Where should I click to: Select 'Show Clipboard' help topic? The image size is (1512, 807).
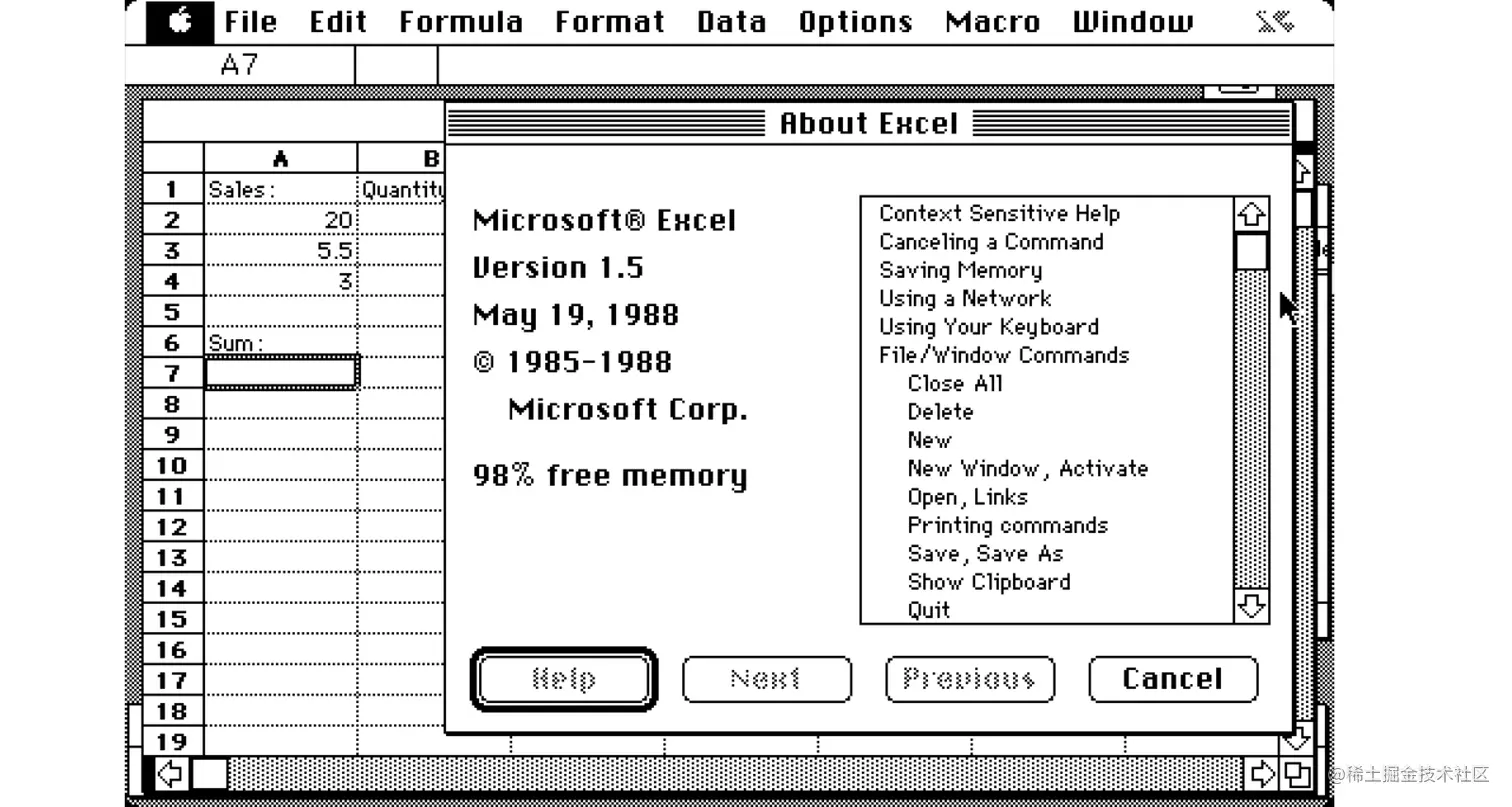pos(989,582)
